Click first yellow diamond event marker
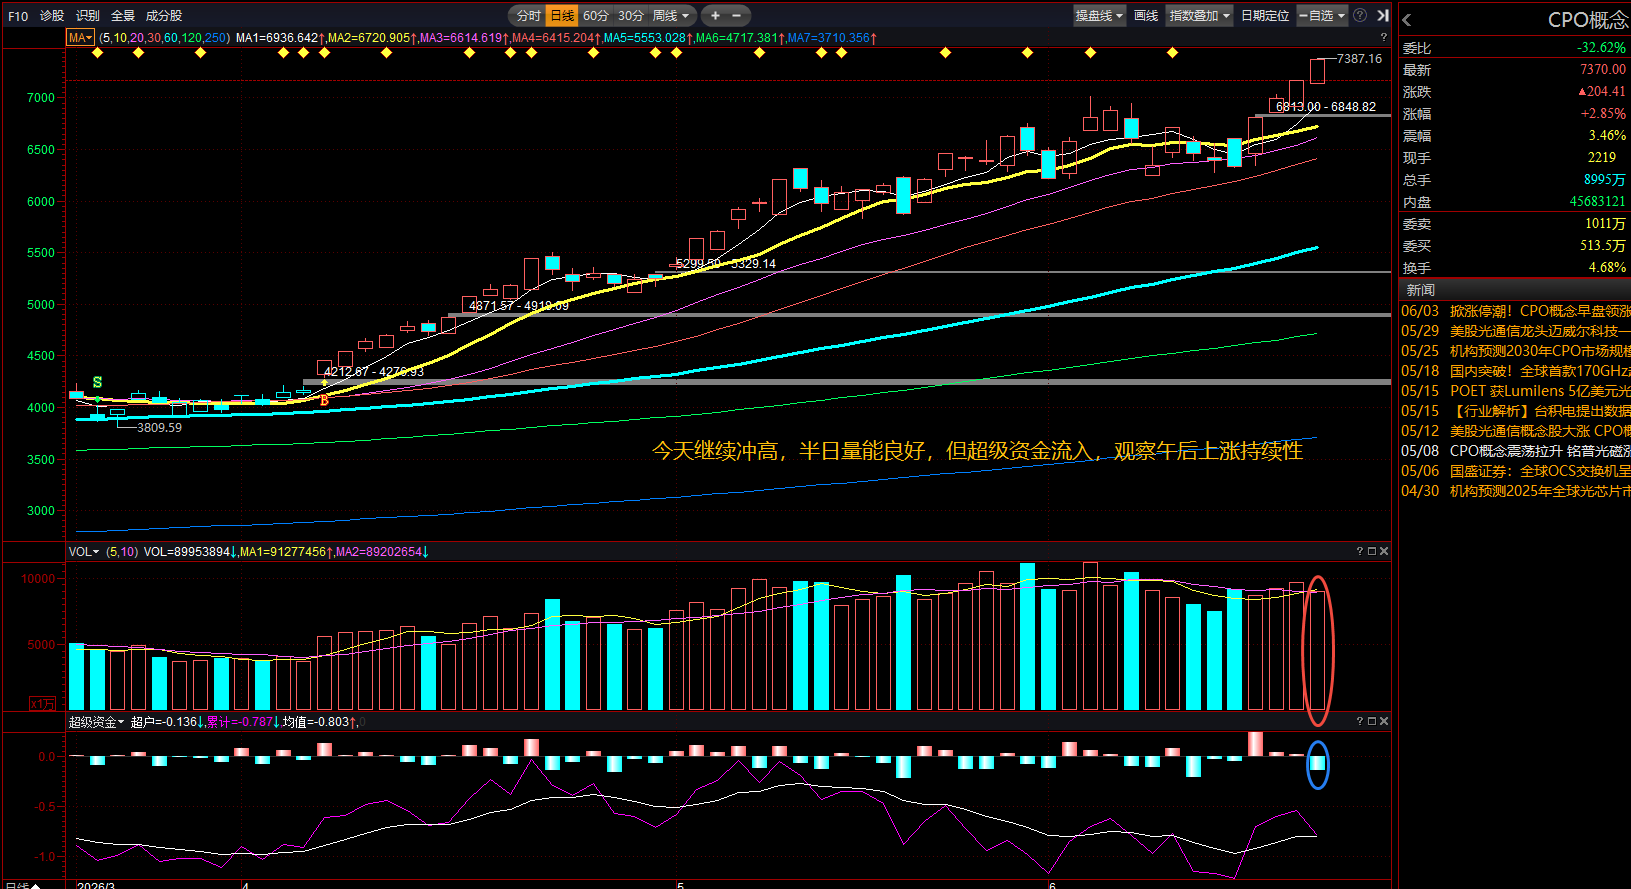 [97, 52]
